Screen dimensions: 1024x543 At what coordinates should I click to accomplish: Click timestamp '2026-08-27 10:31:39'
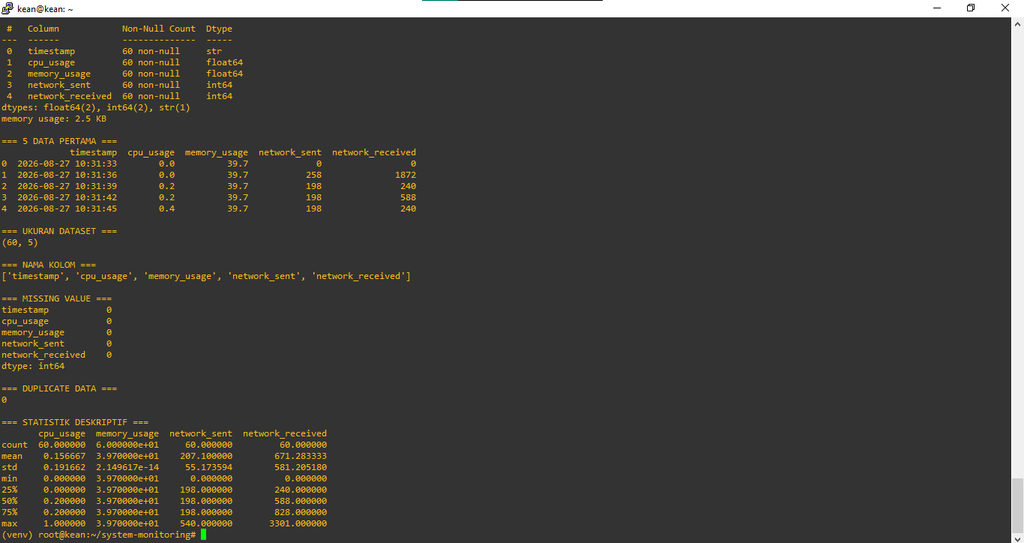(x=67, y=186)
